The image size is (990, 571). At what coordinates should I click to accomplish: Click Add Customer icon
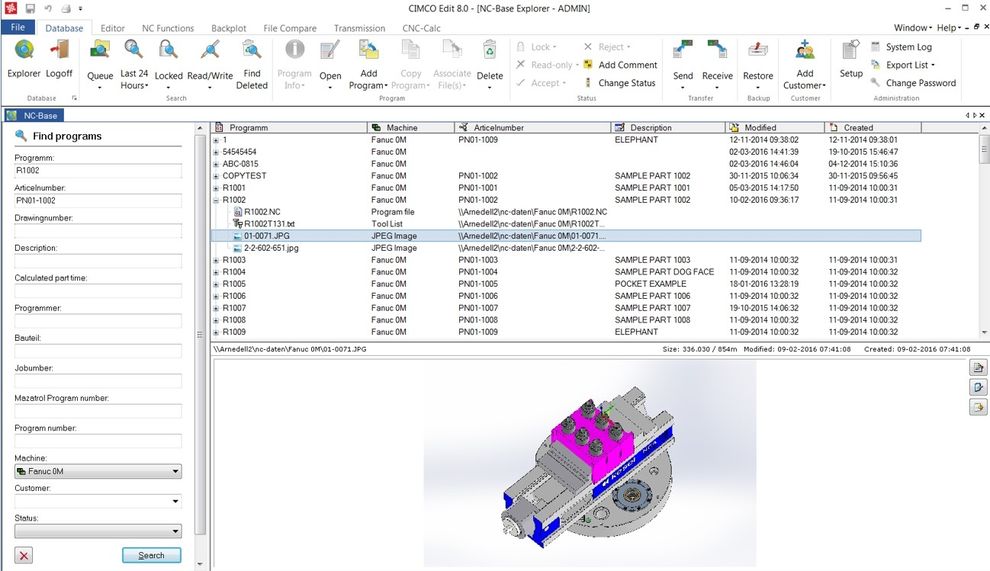coord(804,50)
